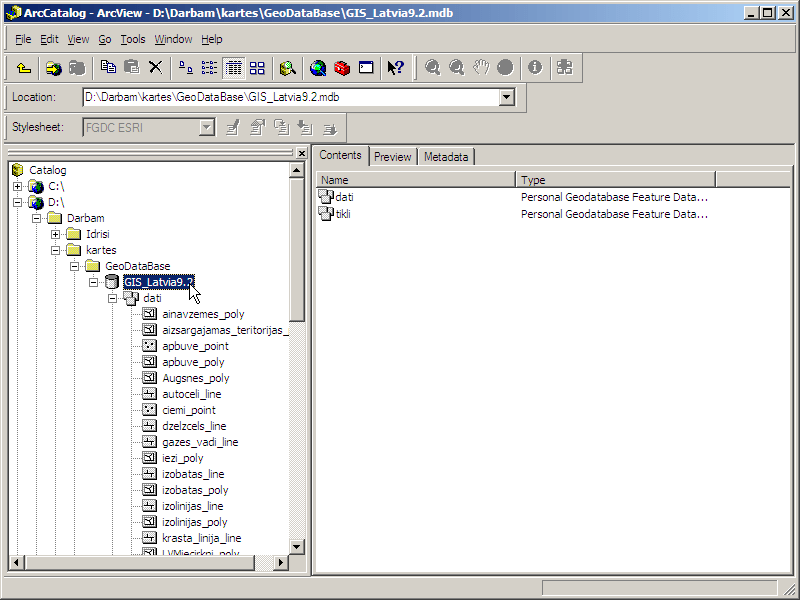Select the Contents tab
The image size is (800, 600).
pos(340,155)
